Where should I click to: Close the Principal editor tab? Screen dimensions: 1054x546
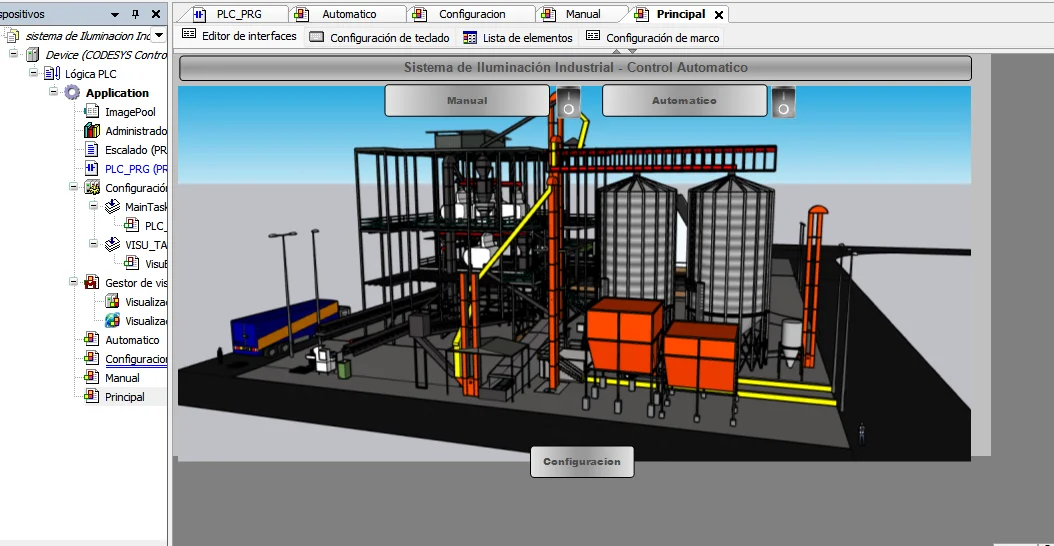tap(719, 15)
